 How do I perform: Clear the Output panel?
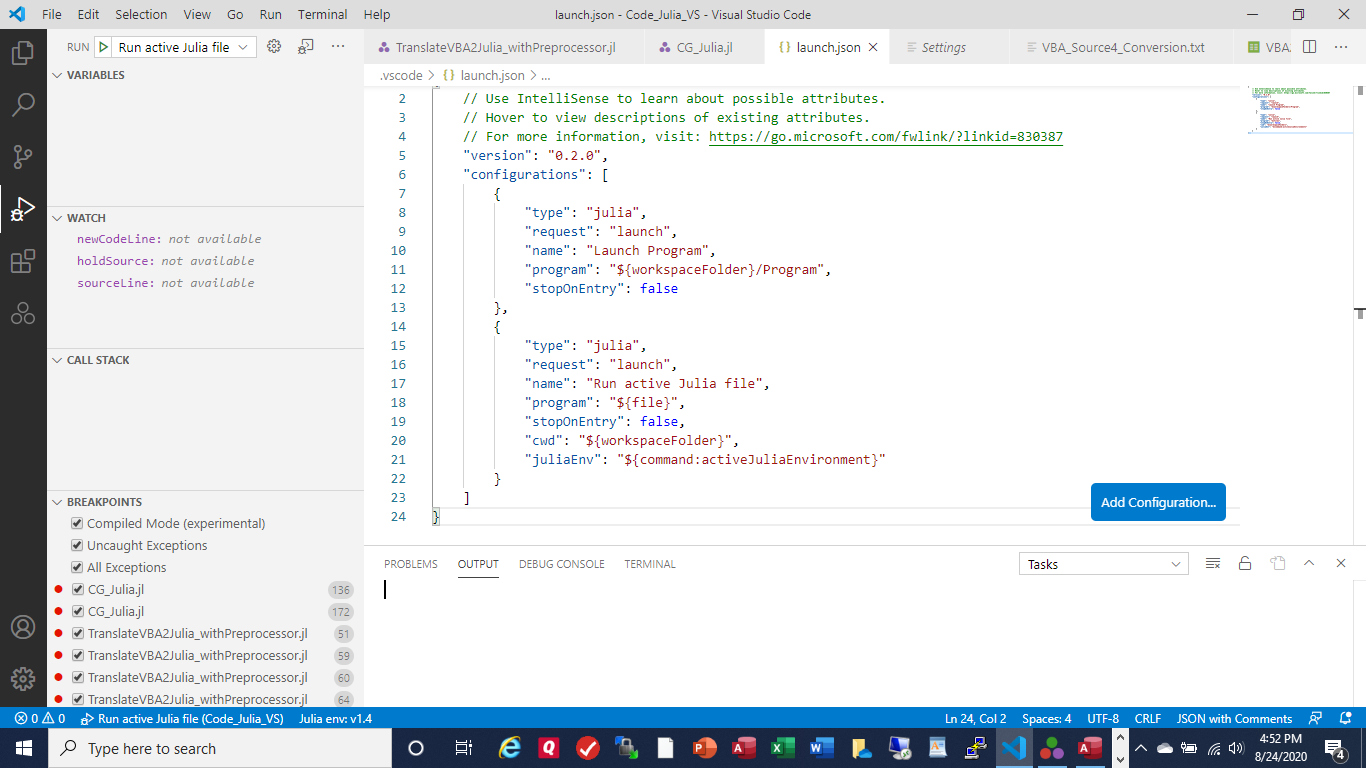click(1213, 563)
